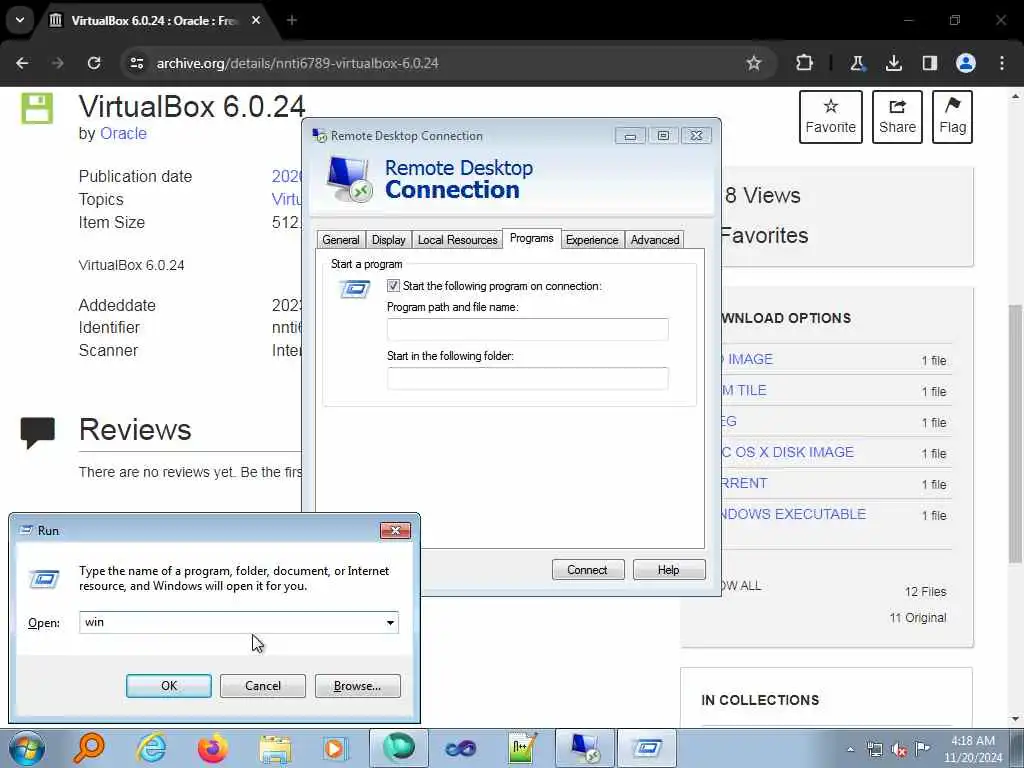Click the archive.org address bar URL
The width and height of the screenshot is (1024, 768).
pos(298,63)
